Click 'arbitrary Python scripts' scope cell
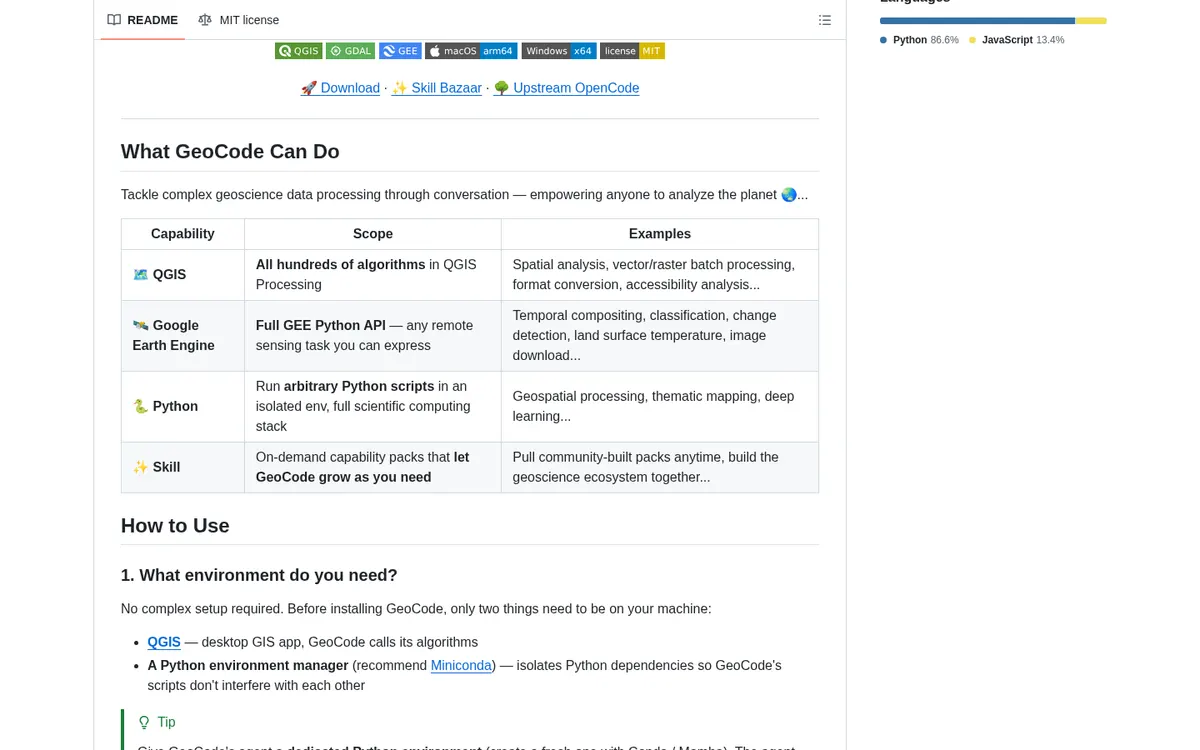 [373, 406]
